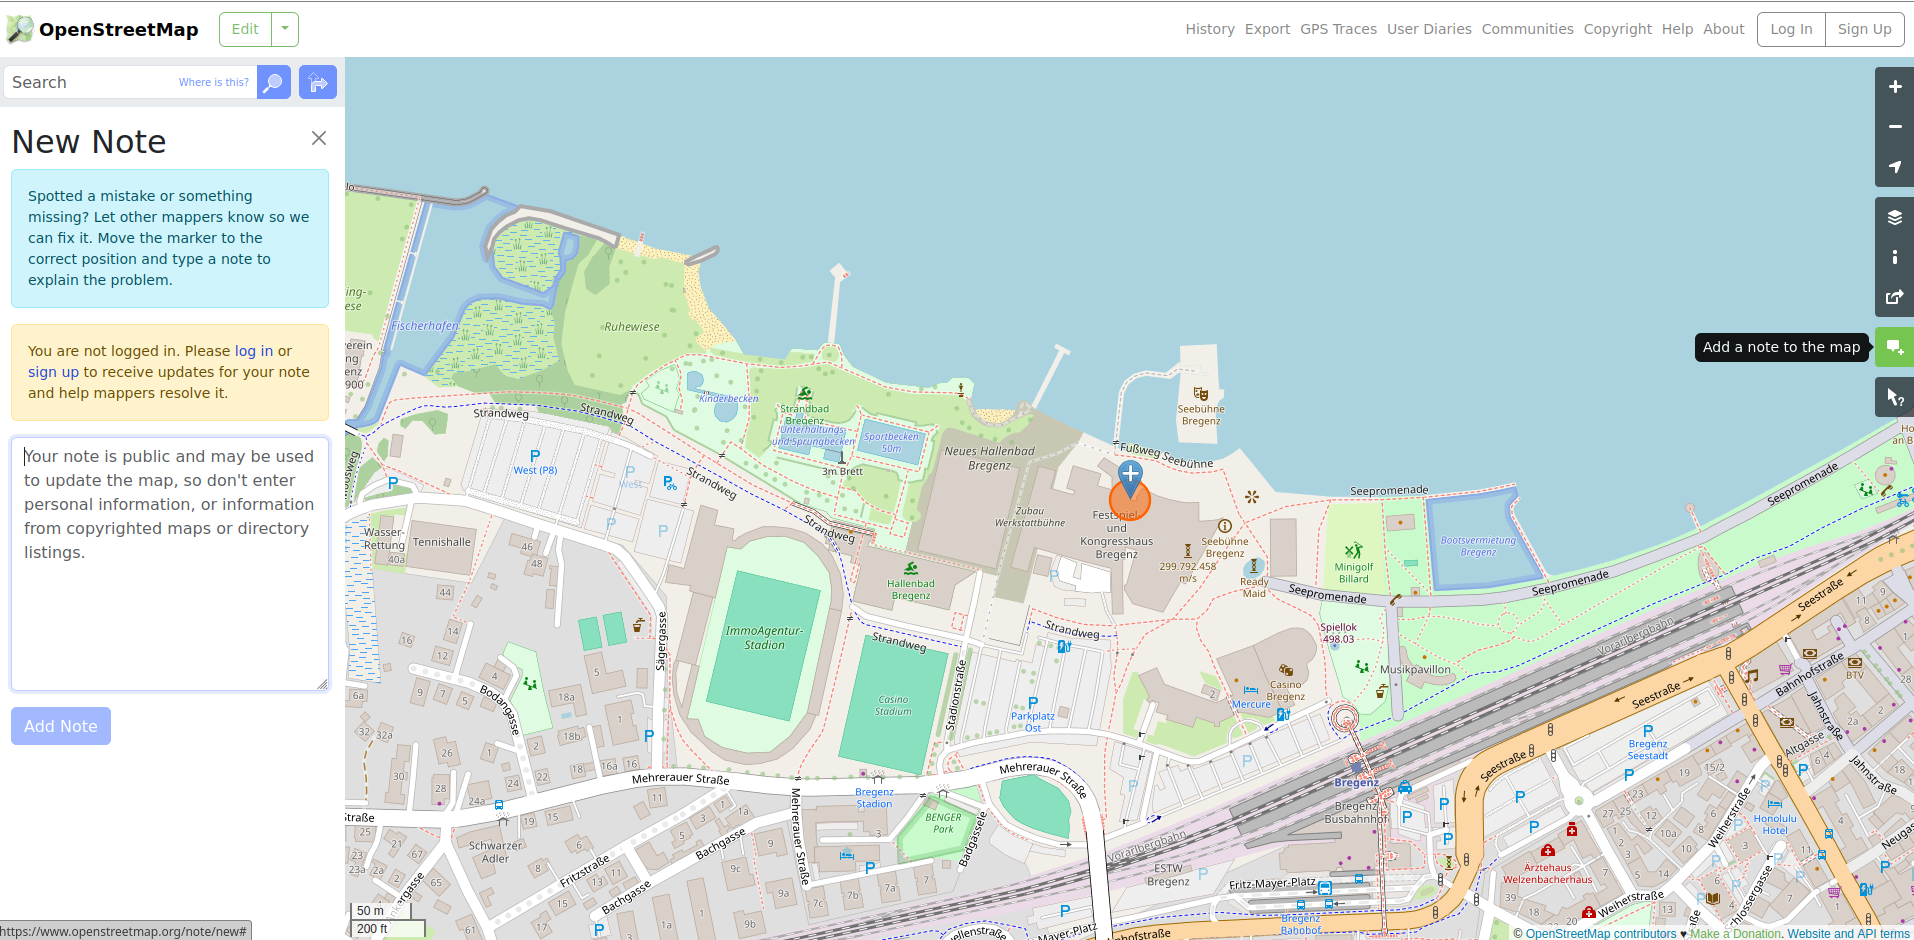Click the OpenStreetMap contributors link
Image resolution: width=1914 pixels, height=940 pixels.
coord(1600,934)
